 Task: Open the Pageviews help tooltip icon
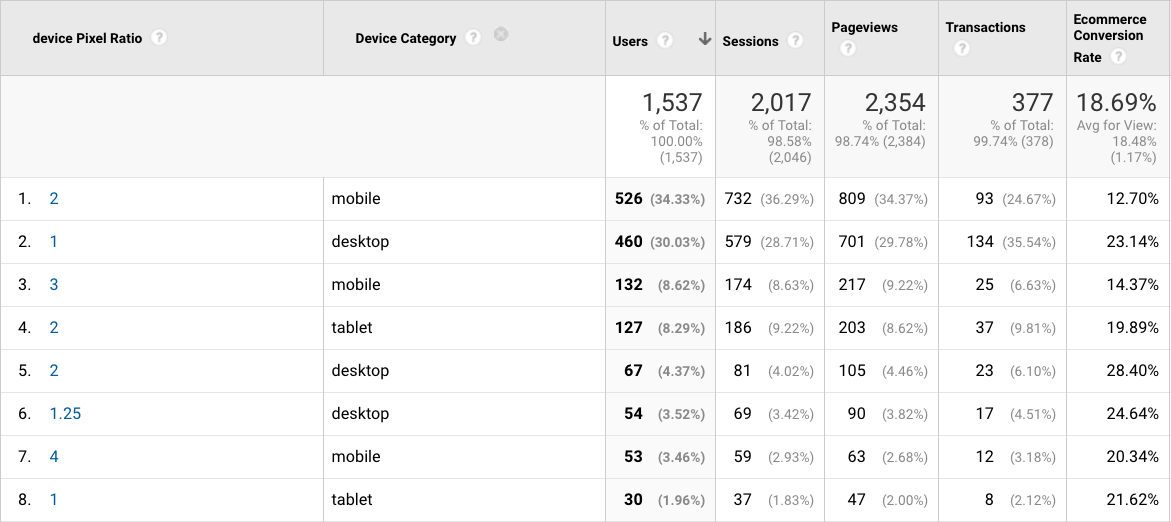click(x=846, y=48)
